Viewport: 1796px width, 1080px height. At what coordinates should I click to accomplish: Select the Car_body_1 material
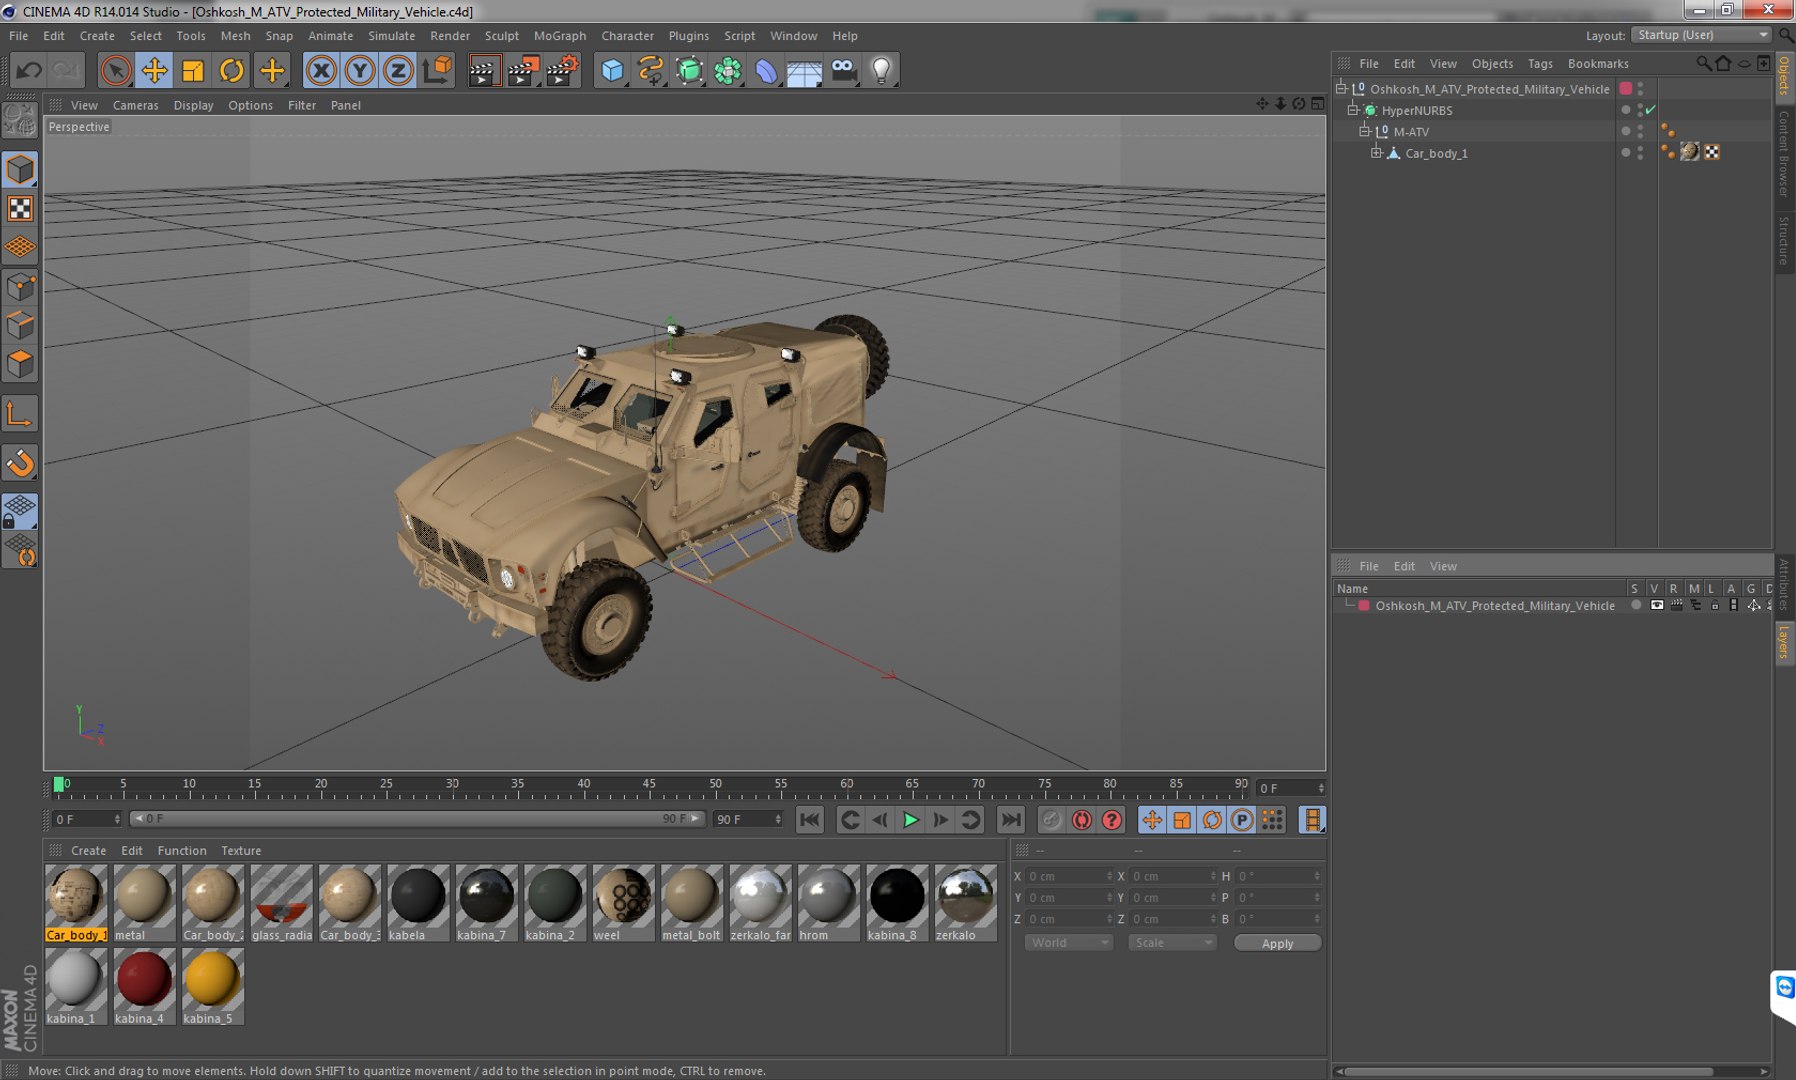[x=76, y=903]
